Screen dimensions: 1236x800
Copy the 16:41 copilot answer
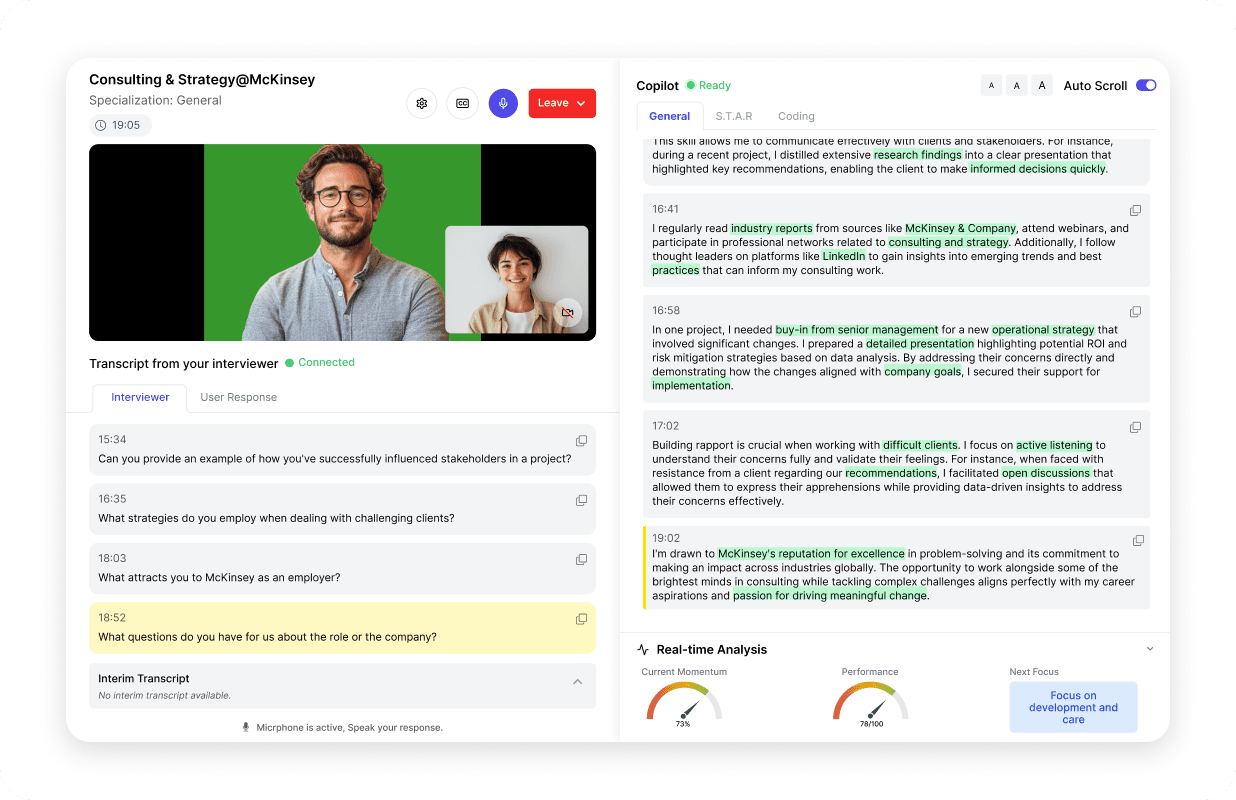tap(1135, 210)
